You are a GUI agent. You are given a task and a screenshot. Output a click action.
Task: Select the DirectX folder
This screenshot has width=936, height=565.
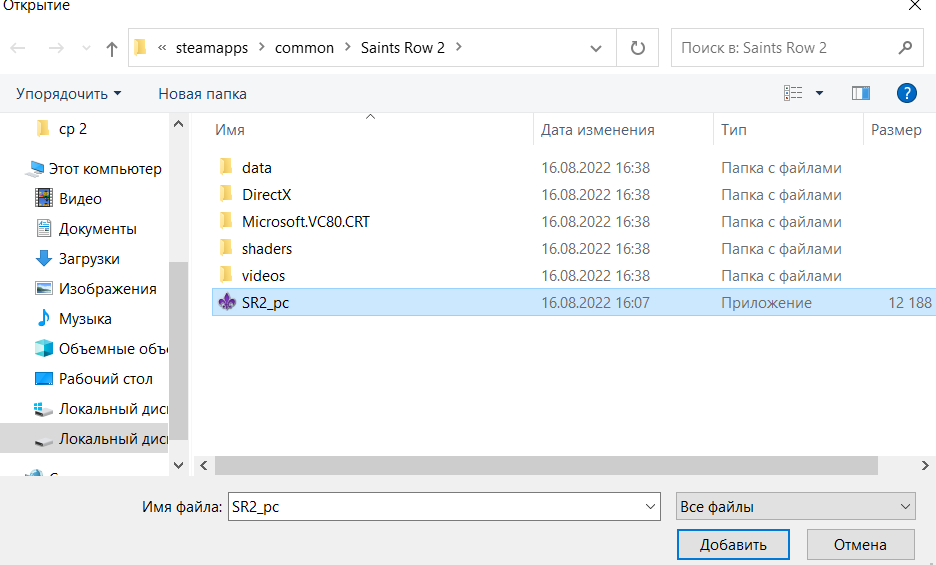point(266,195)
